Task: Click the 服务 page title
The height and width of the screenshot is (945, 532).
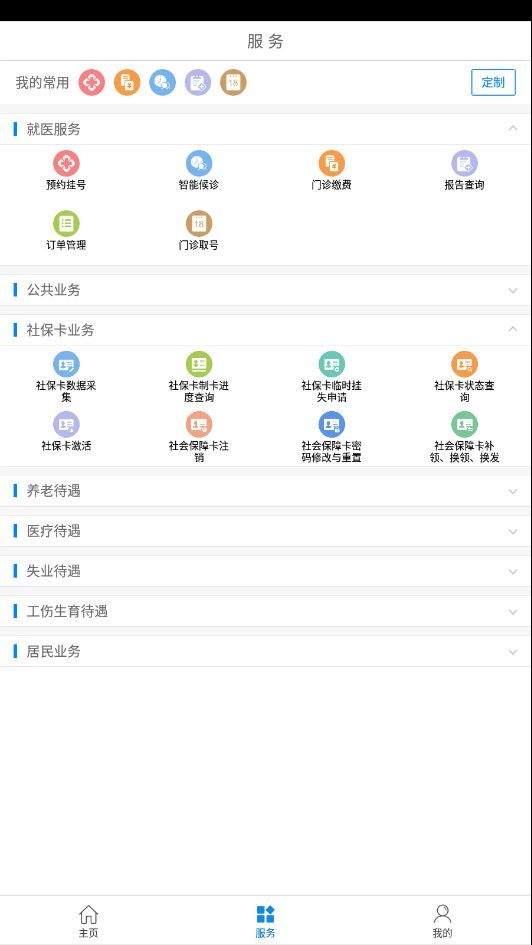Action: click(265, 41)
